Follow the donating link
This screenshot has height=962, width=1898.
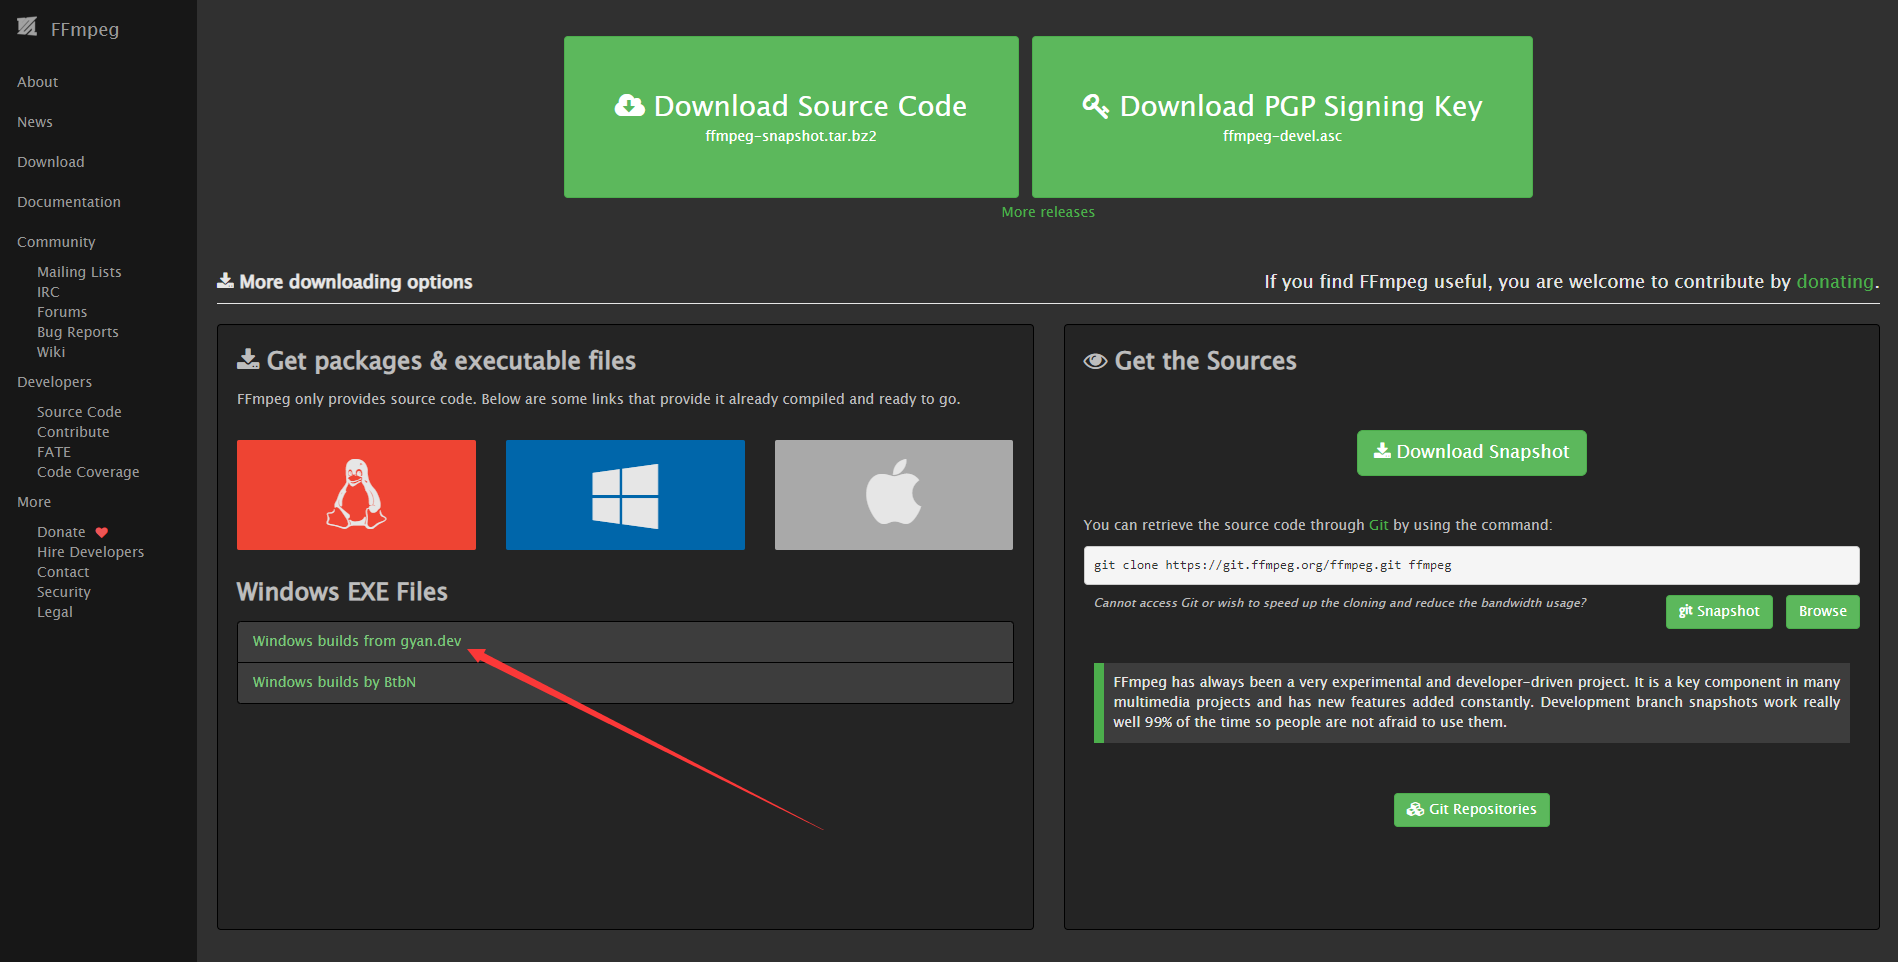[x=1835, y=282]
